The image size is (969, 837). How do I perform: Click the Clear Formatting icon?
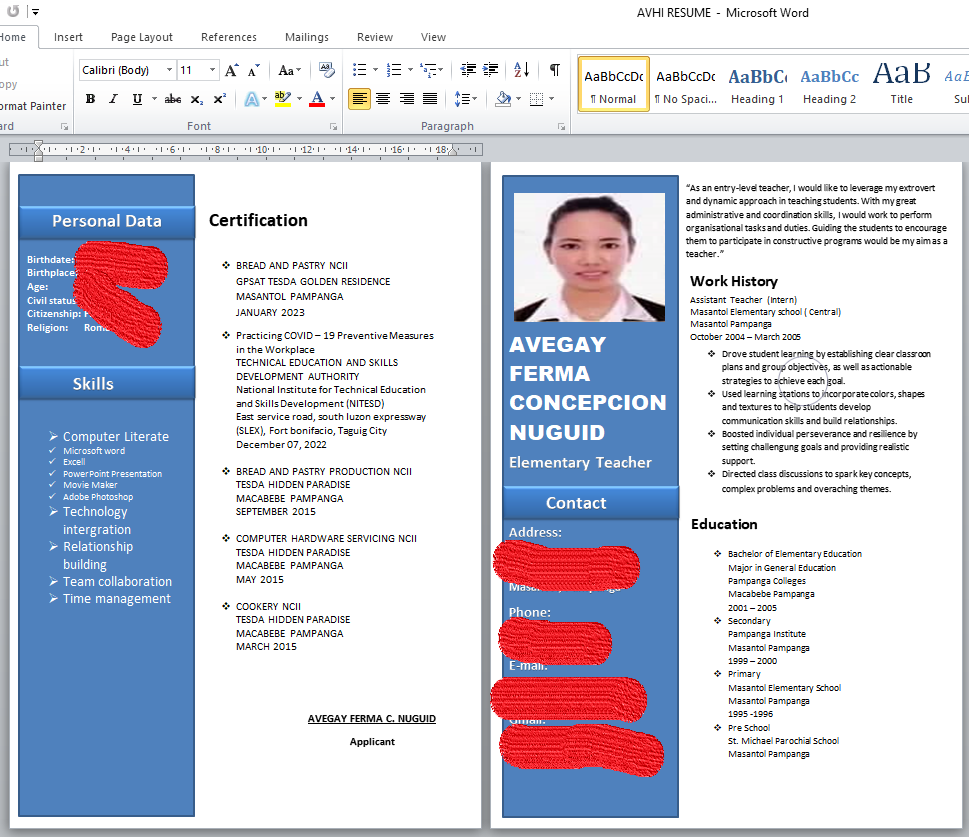(326, 70)
